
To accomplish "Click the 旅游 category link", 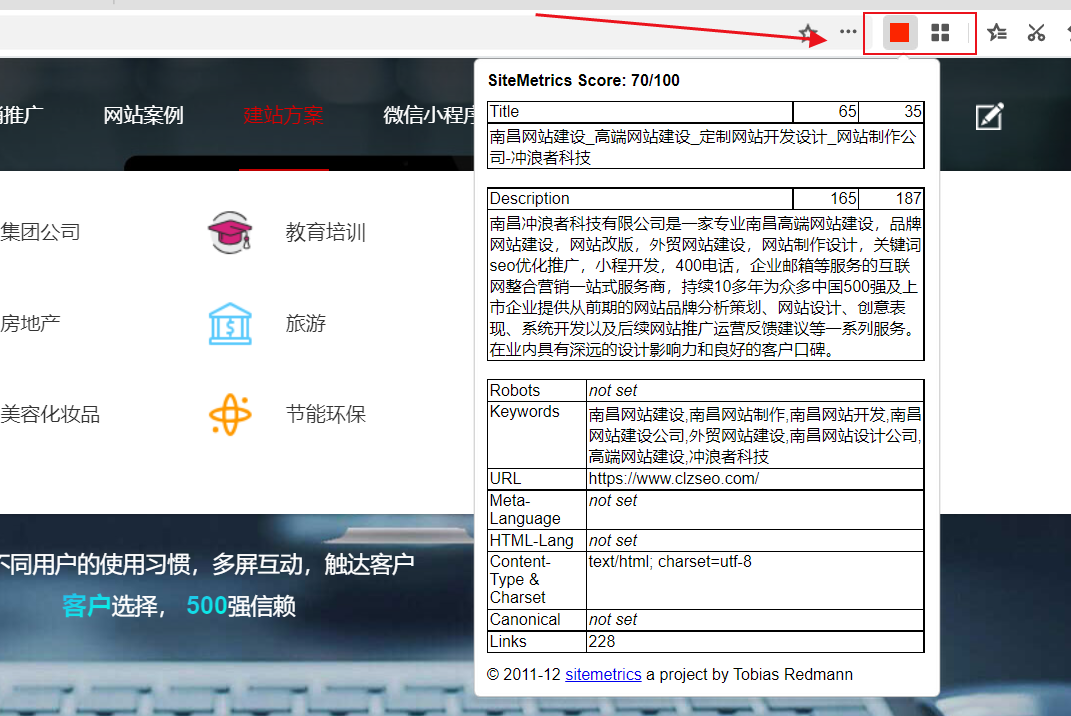I will pyautogui.click(x=305, y=324).
